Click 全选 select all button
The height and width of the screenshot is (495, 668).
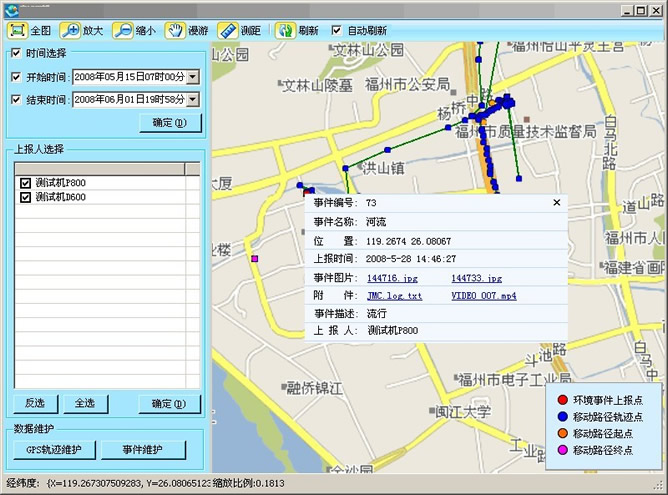pos(85,403)
